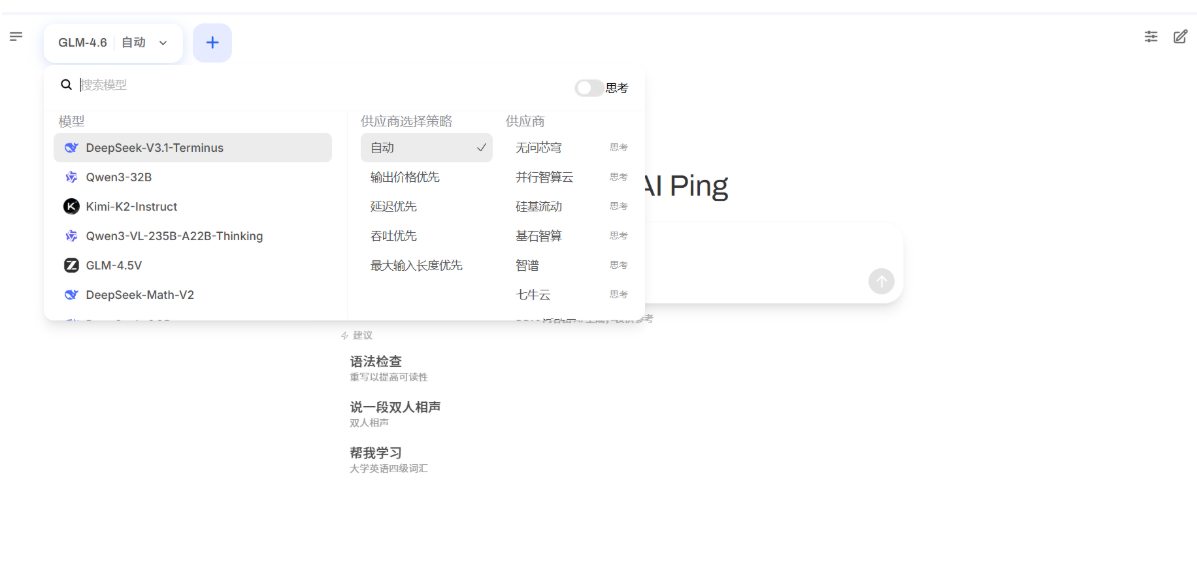Screen dimensions: 1197x572
Task: Click the plus icon to add model
Action: (212, 43)
